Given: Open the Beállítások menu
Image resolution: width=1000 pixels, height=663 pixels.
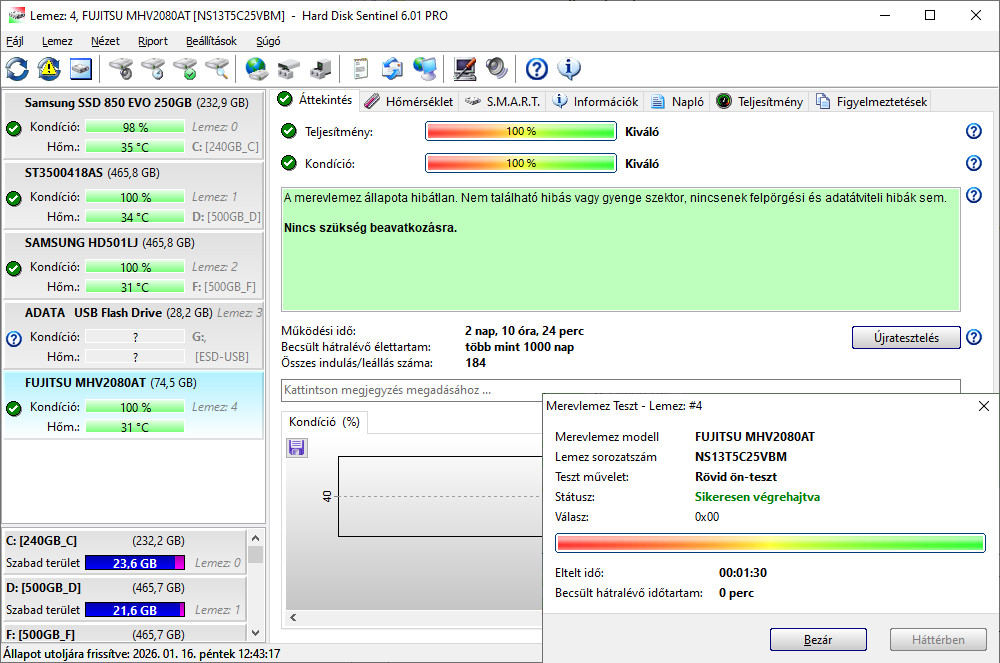Looking at the screenshot, I should 211,41.
